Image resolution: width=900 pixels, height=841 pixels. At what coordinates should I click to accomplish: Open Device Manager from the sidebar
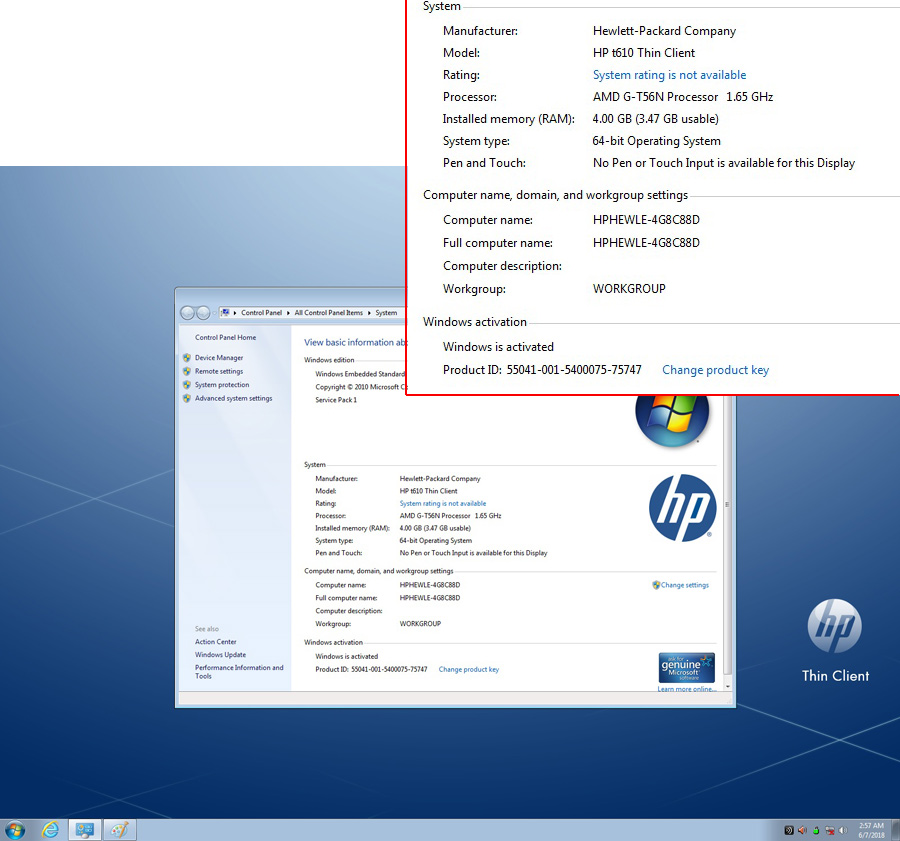(219, 358)
